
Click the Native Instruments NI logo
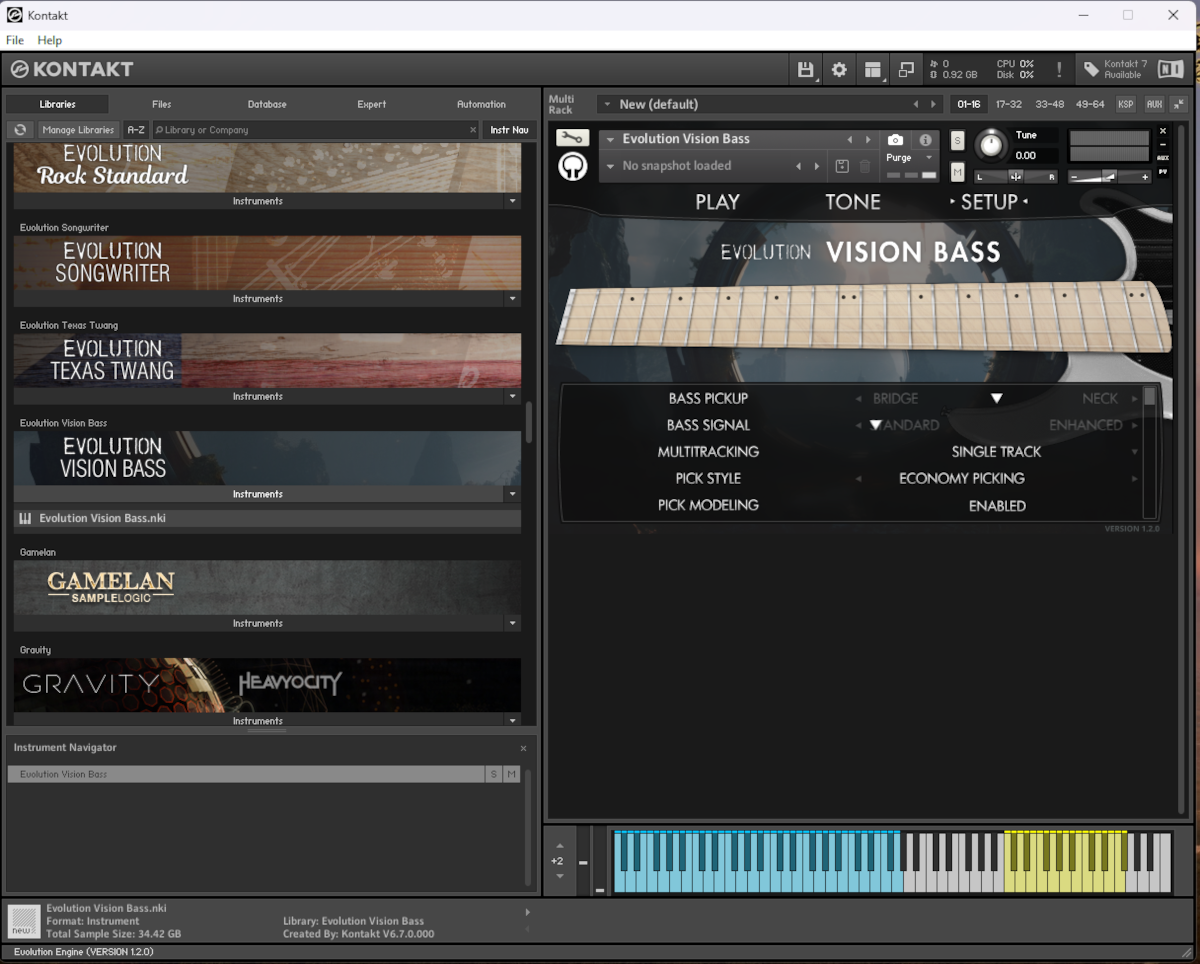point(1170,69)
